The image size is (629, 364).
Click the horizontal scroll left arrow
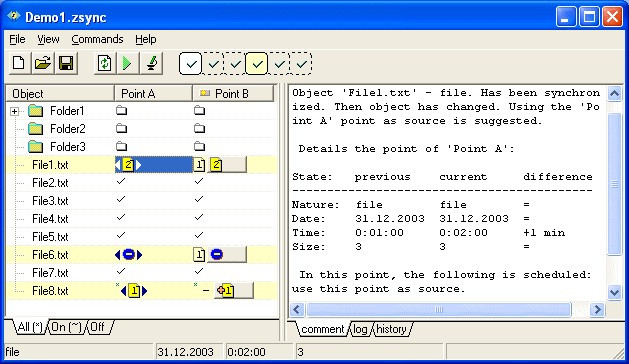pos(297,309)
